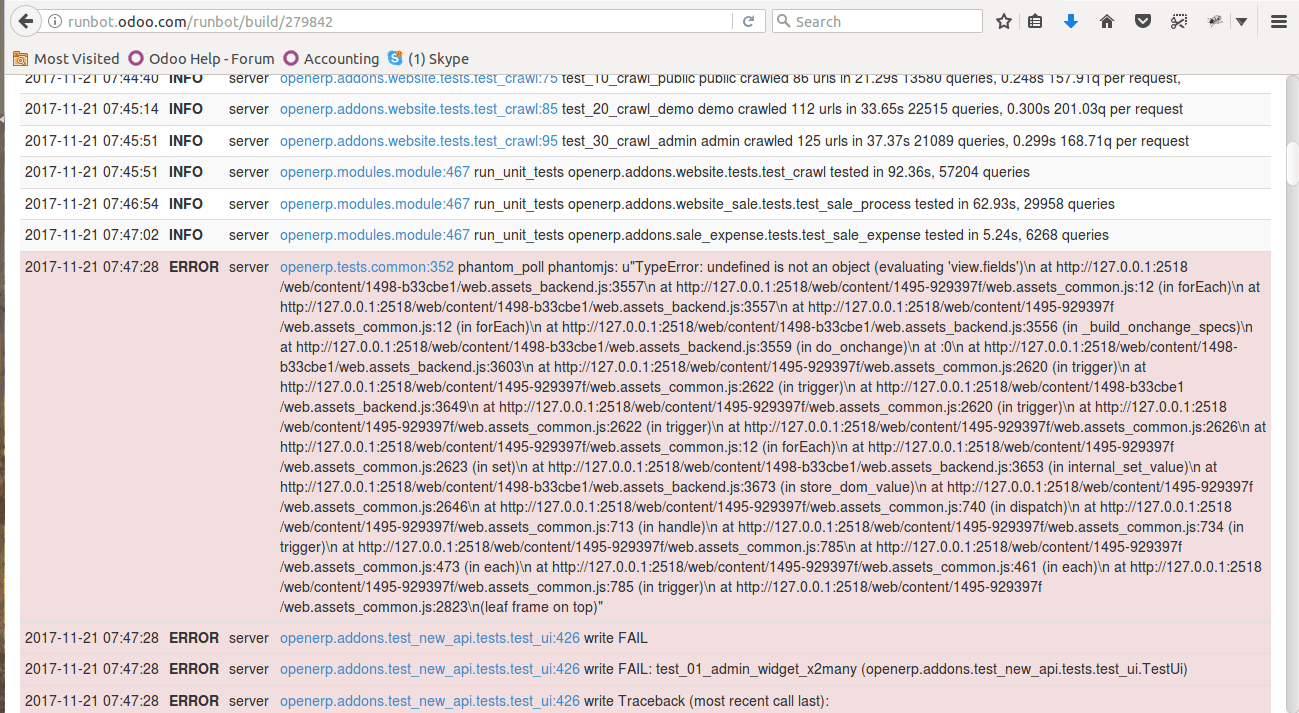
Task: Focus the runbot.odoo.com address bar
Action: point(400,21)
